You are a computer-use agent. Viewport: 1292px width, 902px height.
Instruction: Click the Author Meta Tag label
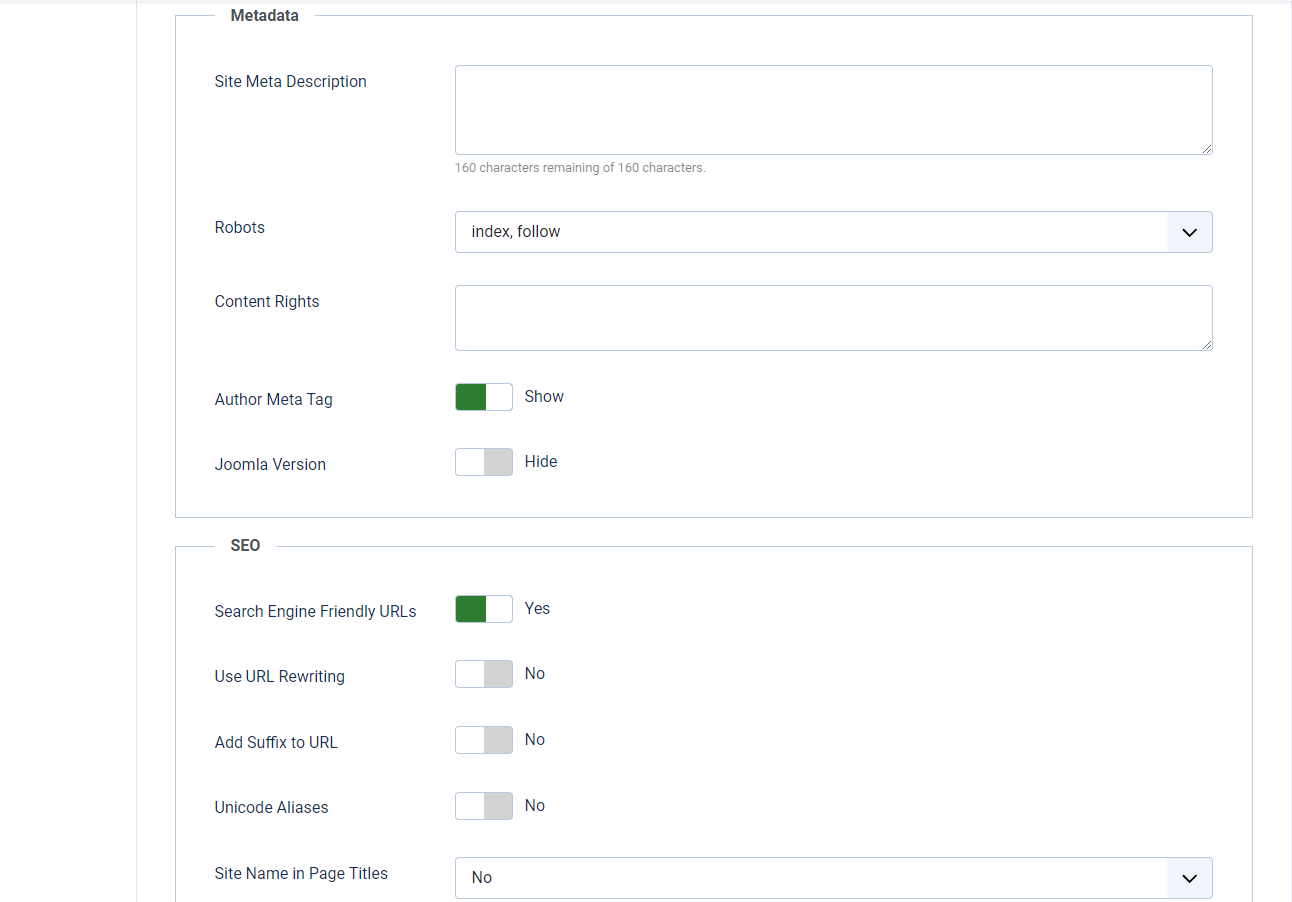pos(273,400)
